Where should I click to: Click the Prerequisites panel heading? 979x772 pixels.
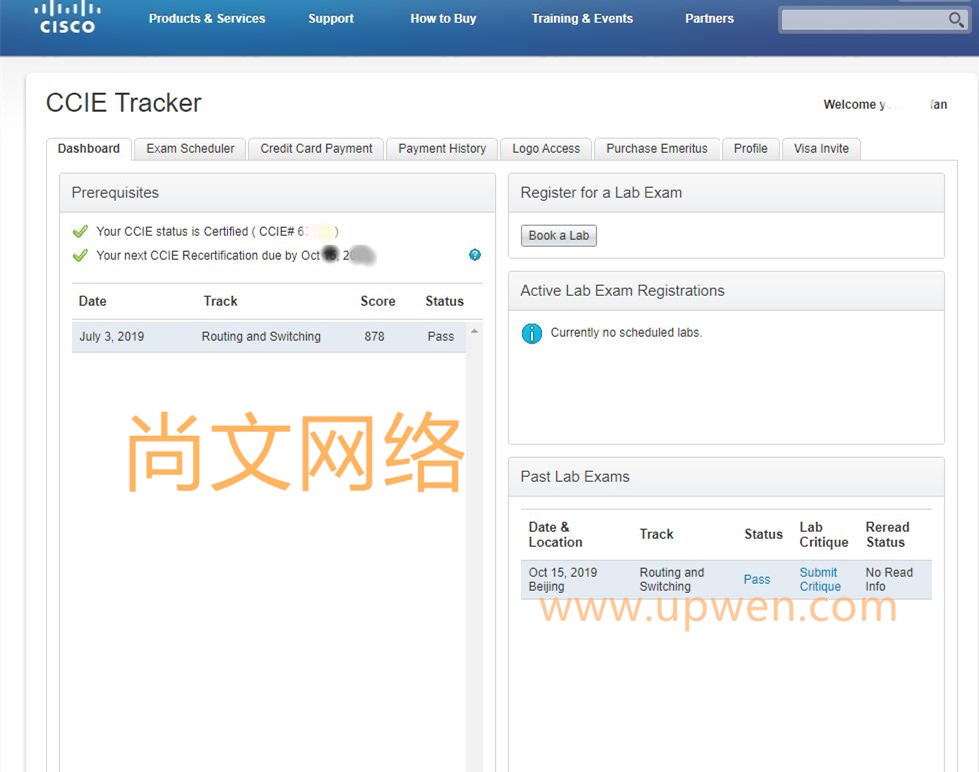point(115,193)
